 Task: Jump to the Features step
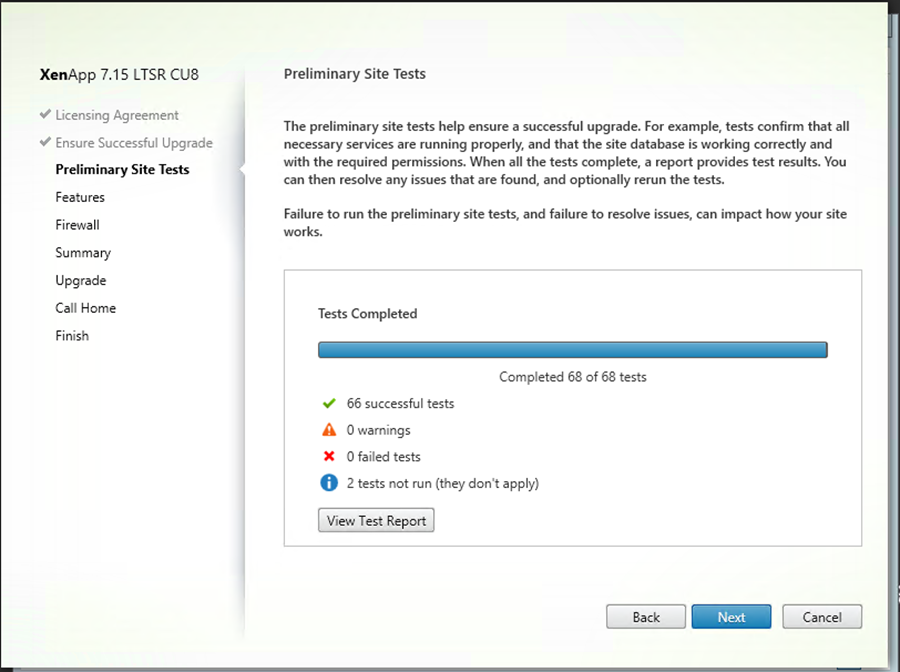point(80,197)
